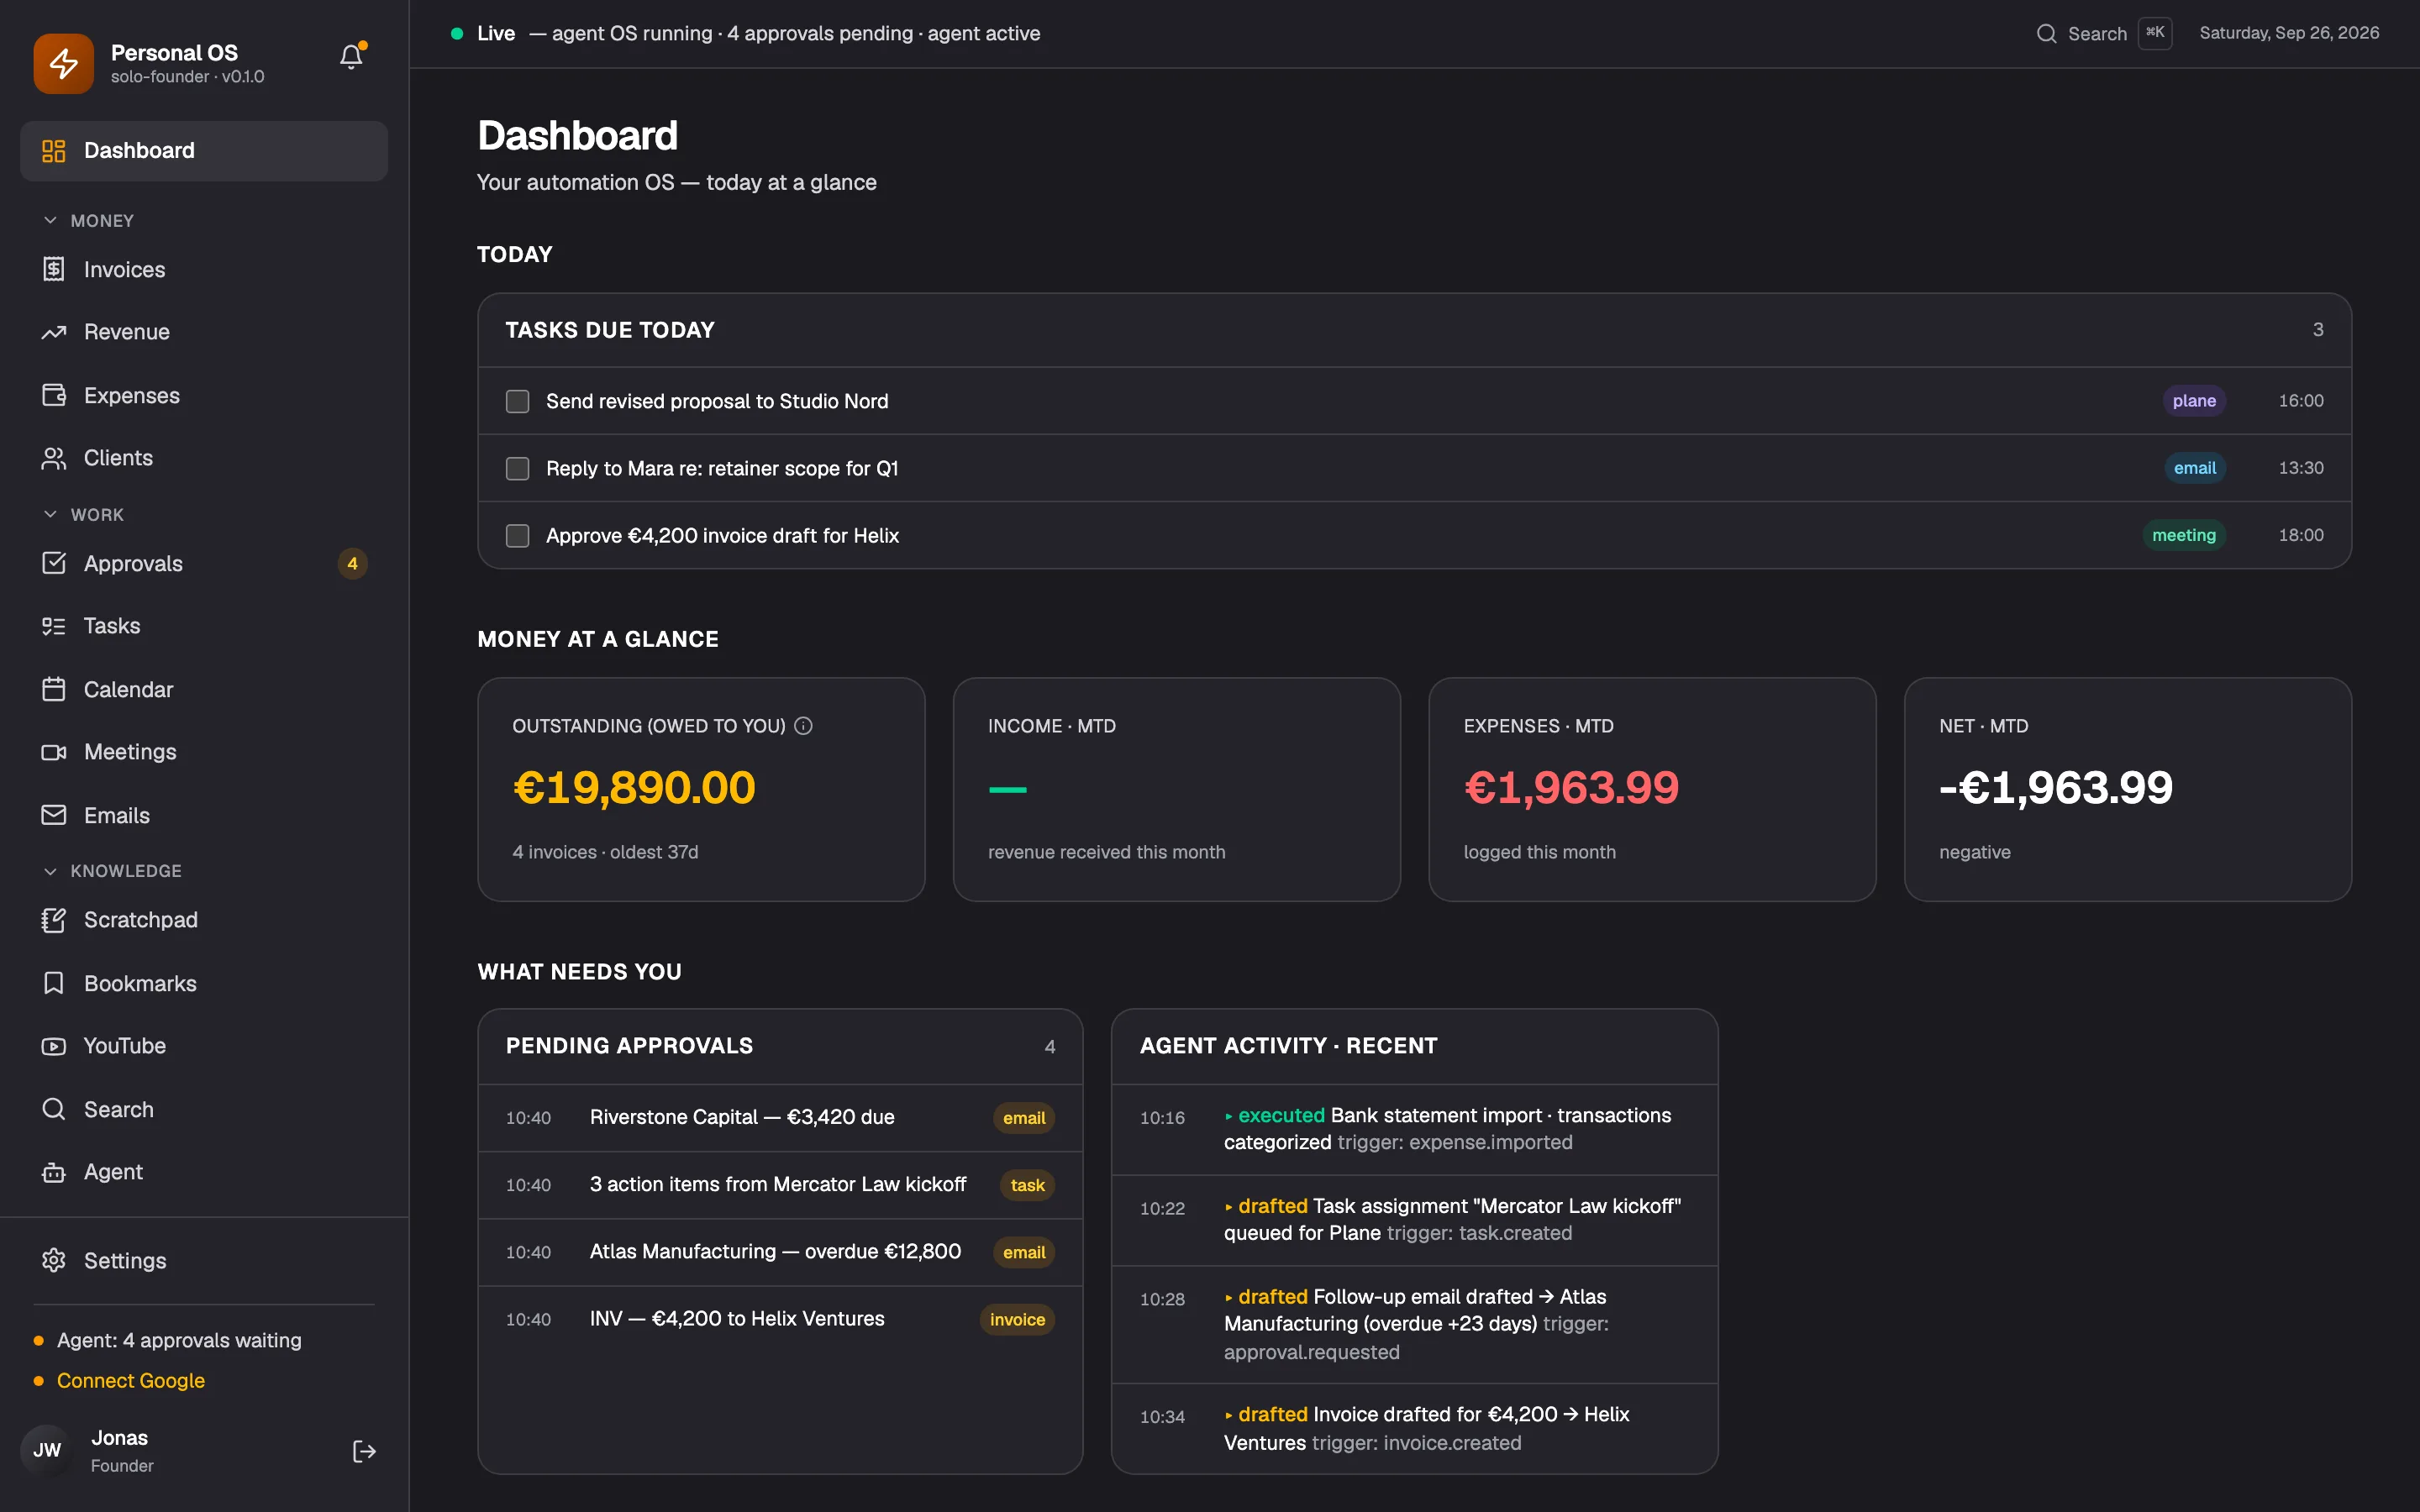Click the ⌘K shortcut badge
Image resolution: width=2420 pixels, height=1512 pixels.
[2155, 33]
